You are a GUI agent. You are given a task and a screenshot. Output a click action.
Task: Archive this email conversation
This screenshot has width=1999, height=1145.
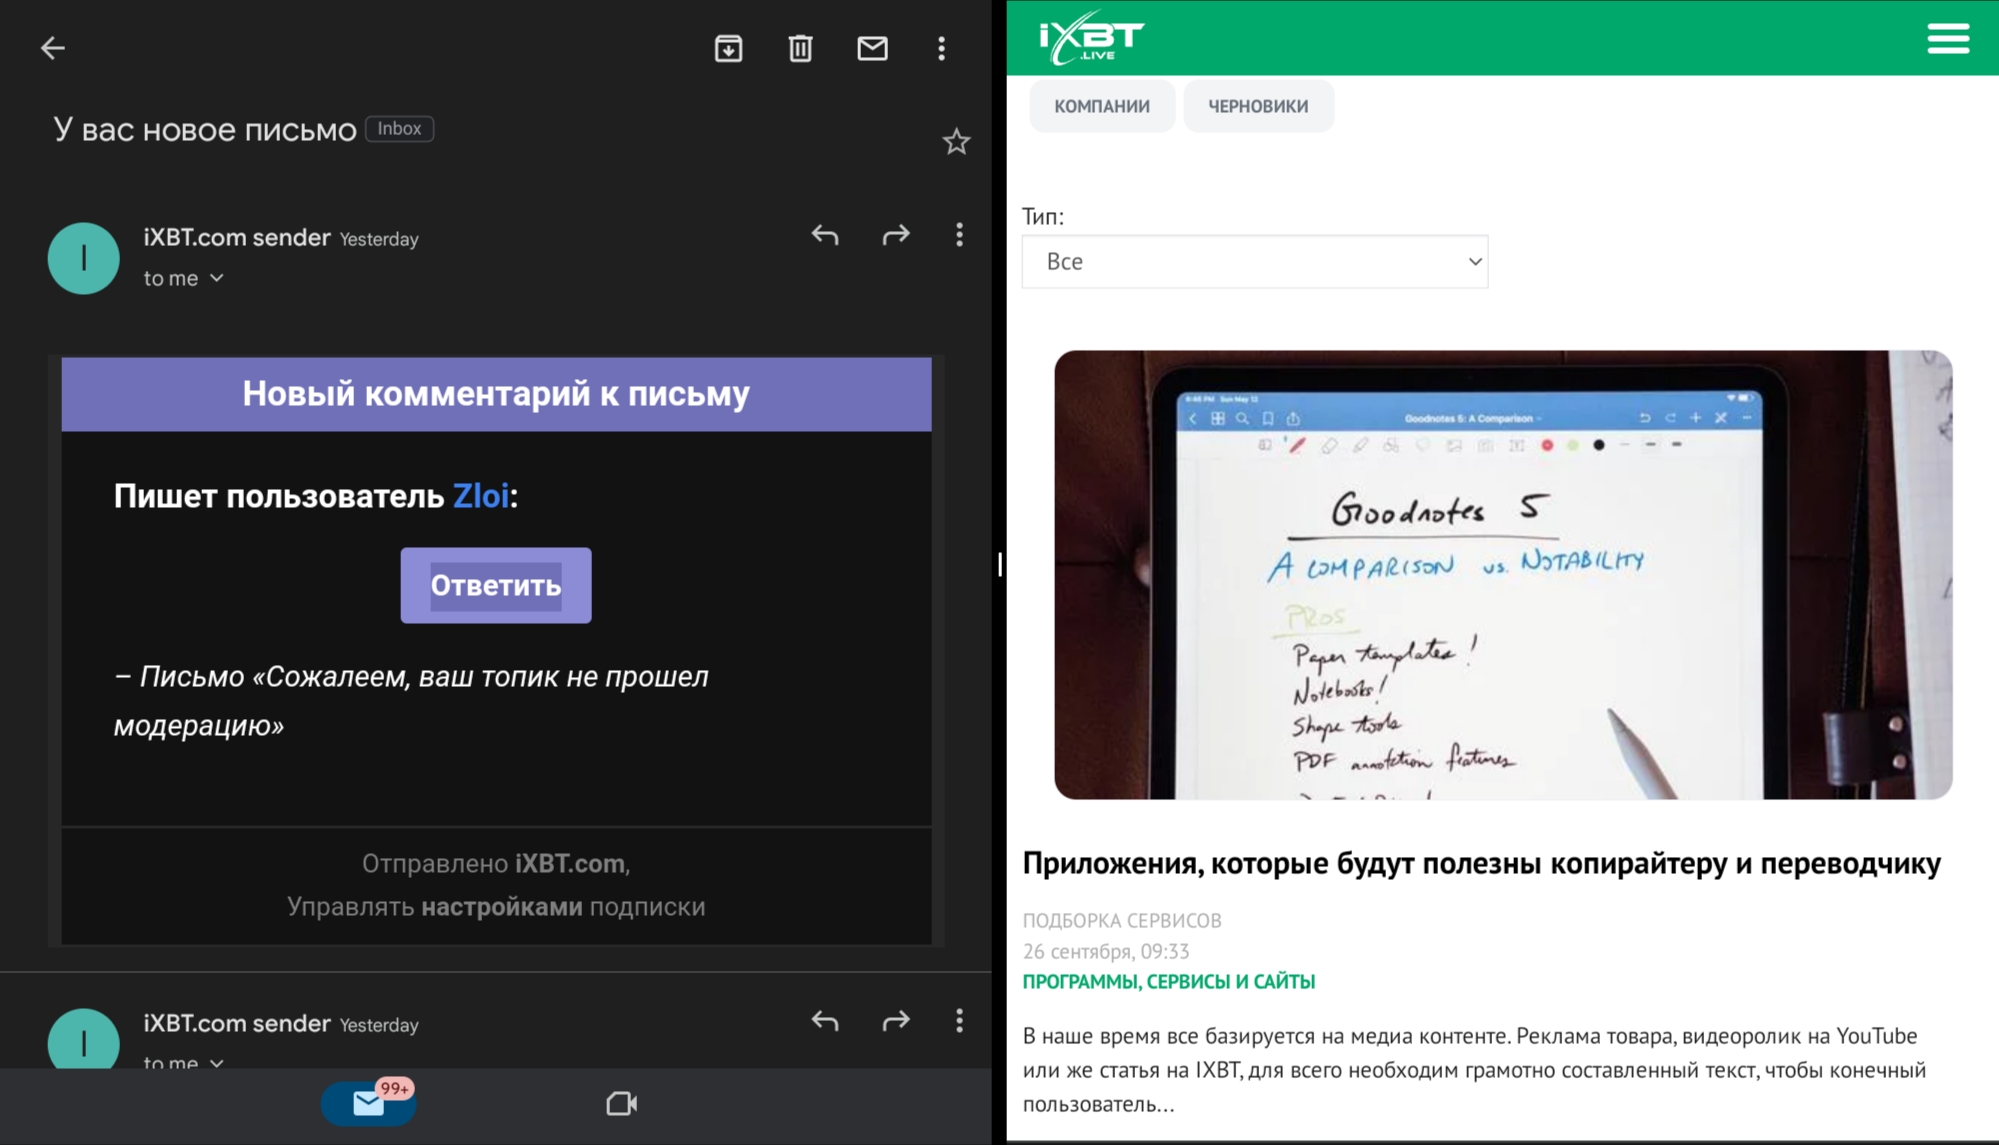[x=728, y=47]
